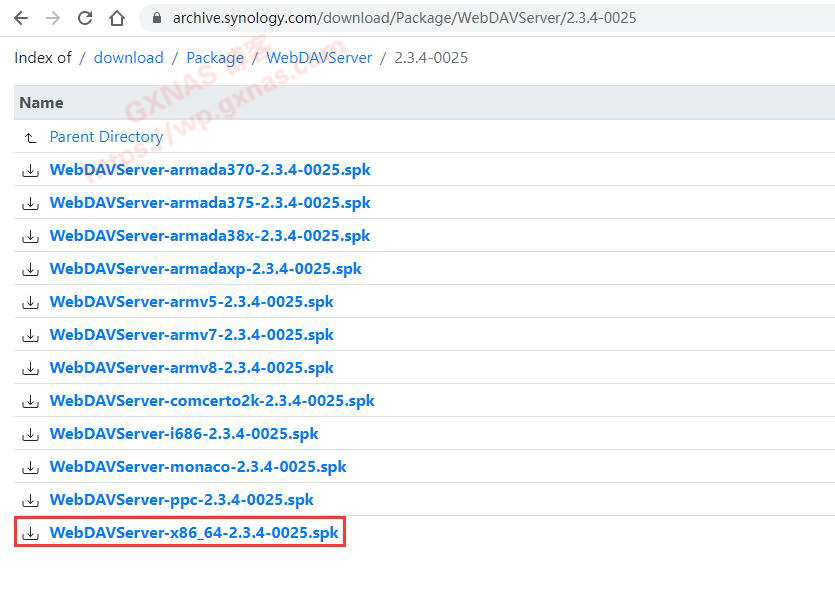835x603 pixels.
Task: Click the Name column header
Action: click(x=41, y=103)
